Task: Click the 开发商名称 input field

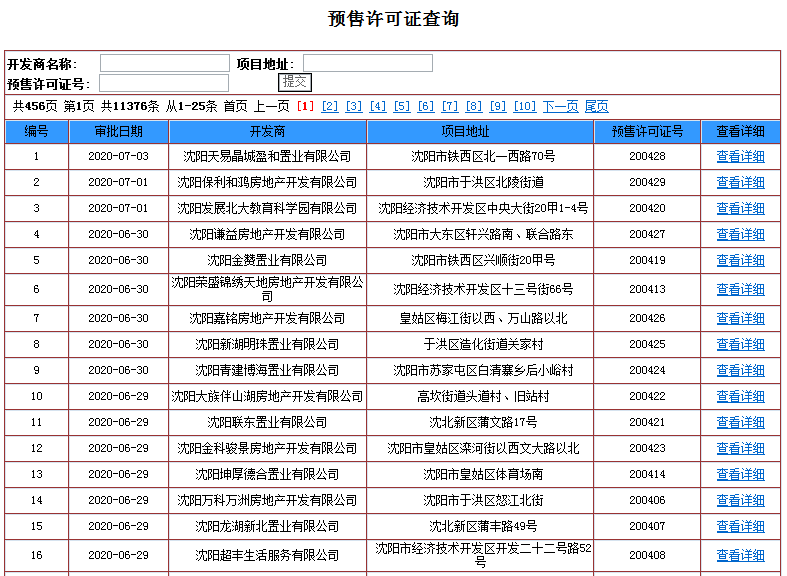Action: 164,64
